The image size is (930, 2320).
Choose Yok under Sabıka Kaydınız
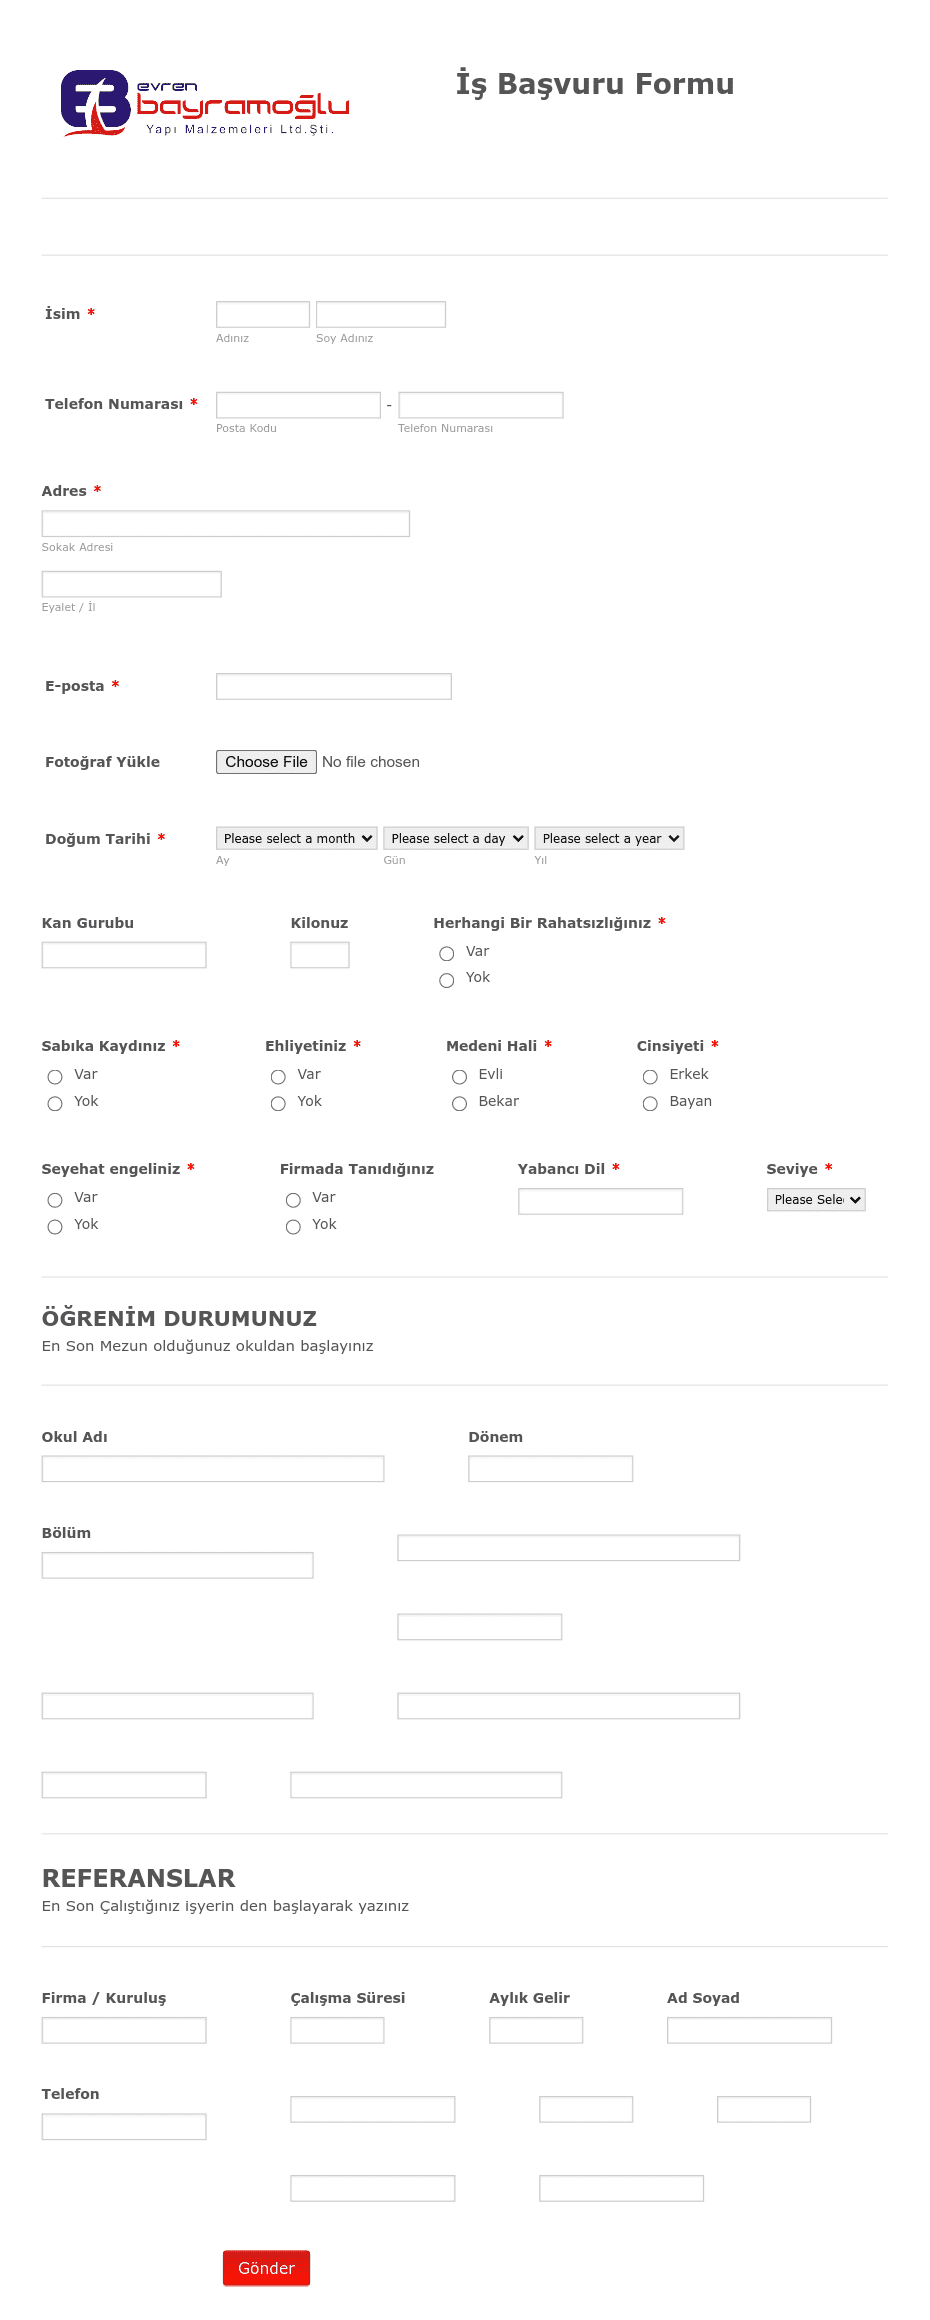[x=55, y=1103]
